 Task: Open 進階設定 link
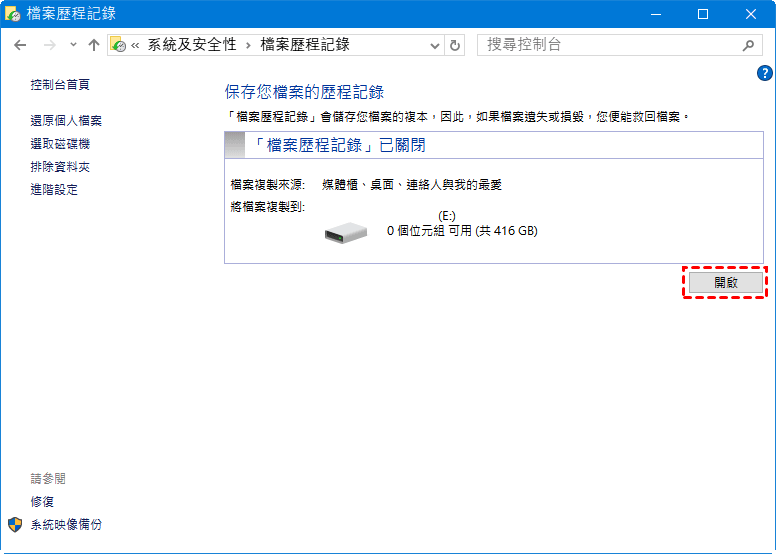point(54,190)
